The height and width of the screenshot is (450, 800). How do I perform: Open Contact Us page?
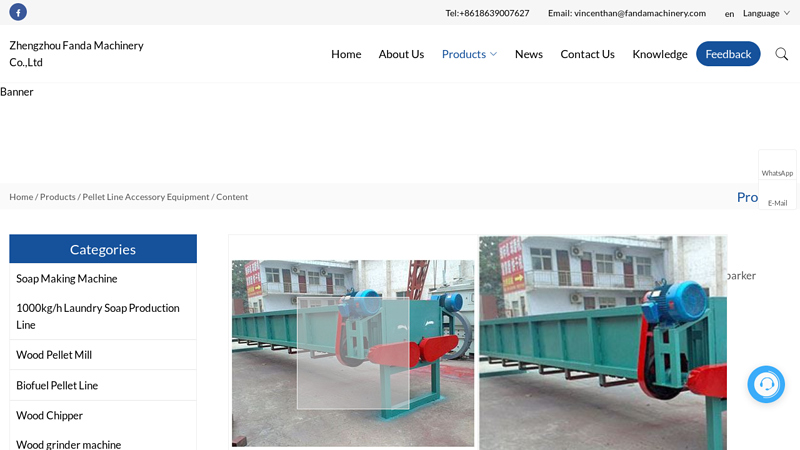[587, 54]
